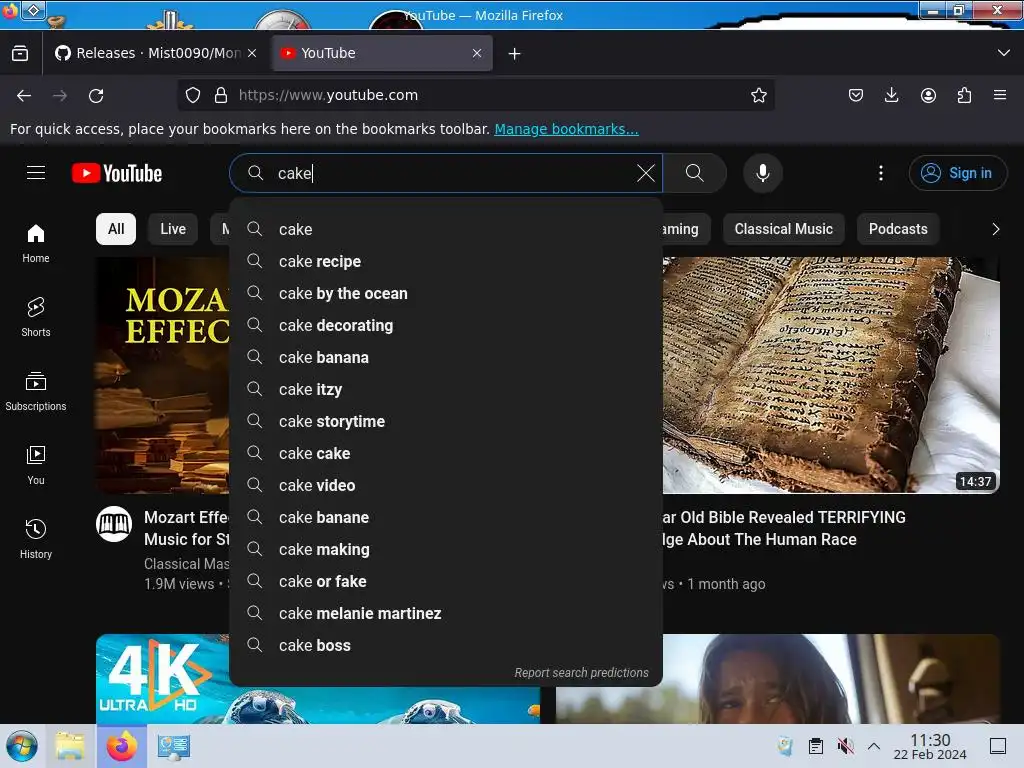1024x768 pixels.
Task: Expand hidden system tray icons
Action: click(874, 746)
